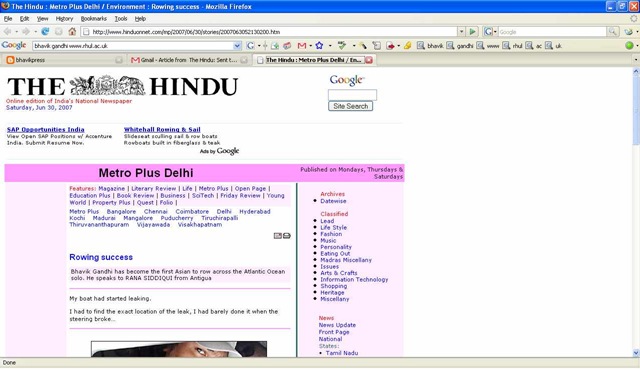Open the History menu
This screenshot has height=370, width=640.
(64, 19)
